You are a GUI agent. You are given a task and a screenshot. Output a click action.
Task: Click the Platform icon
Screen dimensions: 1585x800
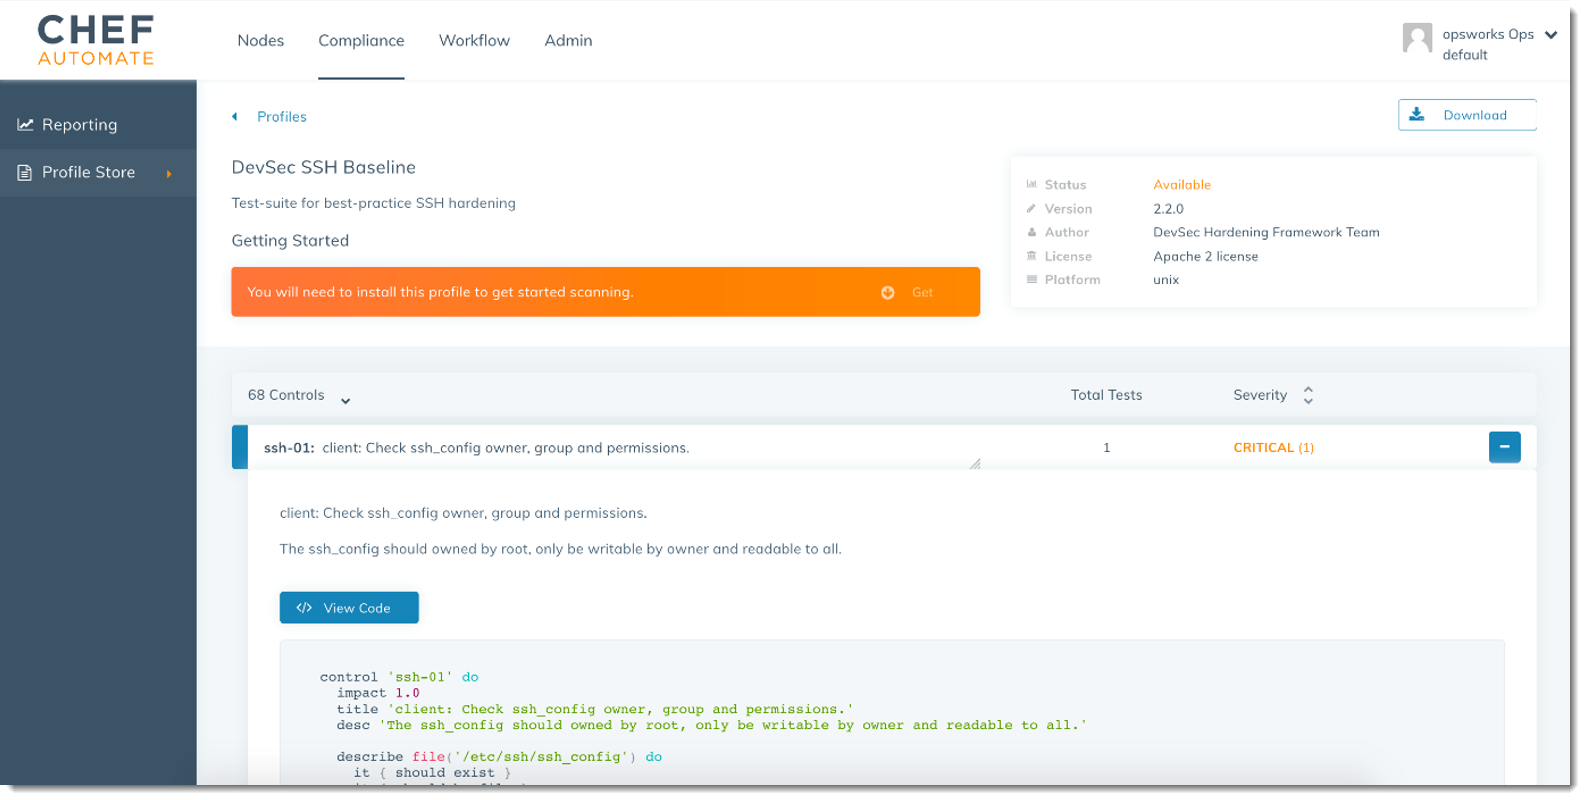1032,280
